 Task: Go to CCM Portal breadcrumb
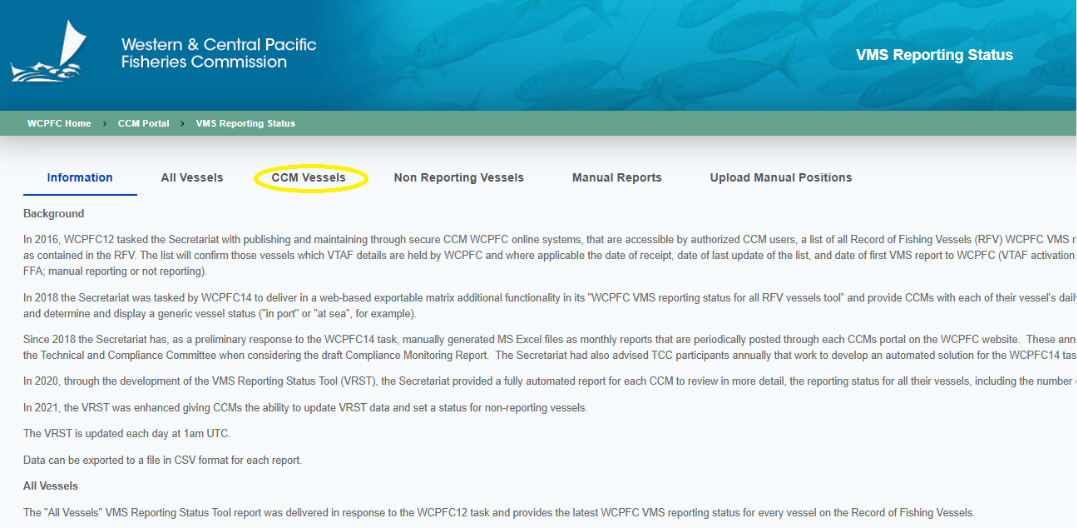tap(144, 124)
